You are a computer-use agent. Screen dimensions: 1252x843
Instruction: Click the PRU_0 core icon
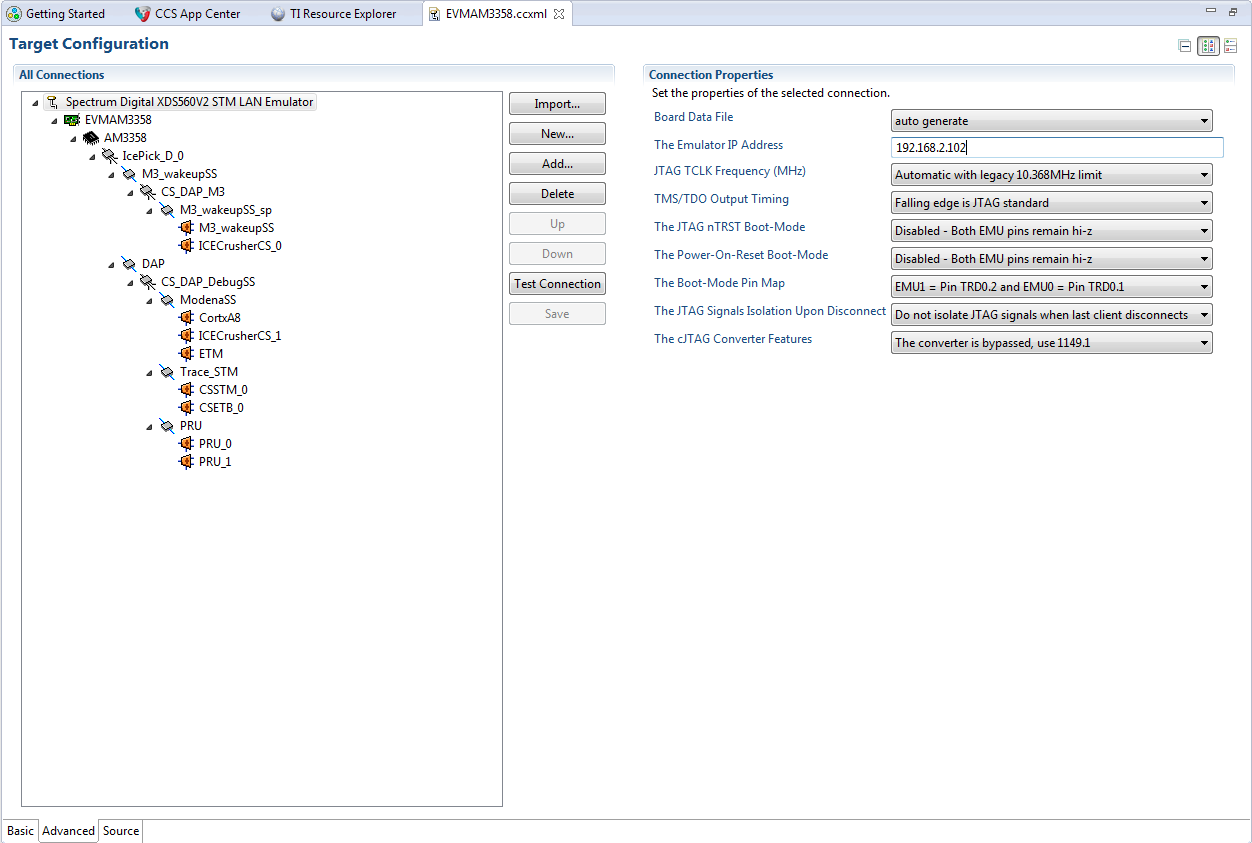click(186, 444)
